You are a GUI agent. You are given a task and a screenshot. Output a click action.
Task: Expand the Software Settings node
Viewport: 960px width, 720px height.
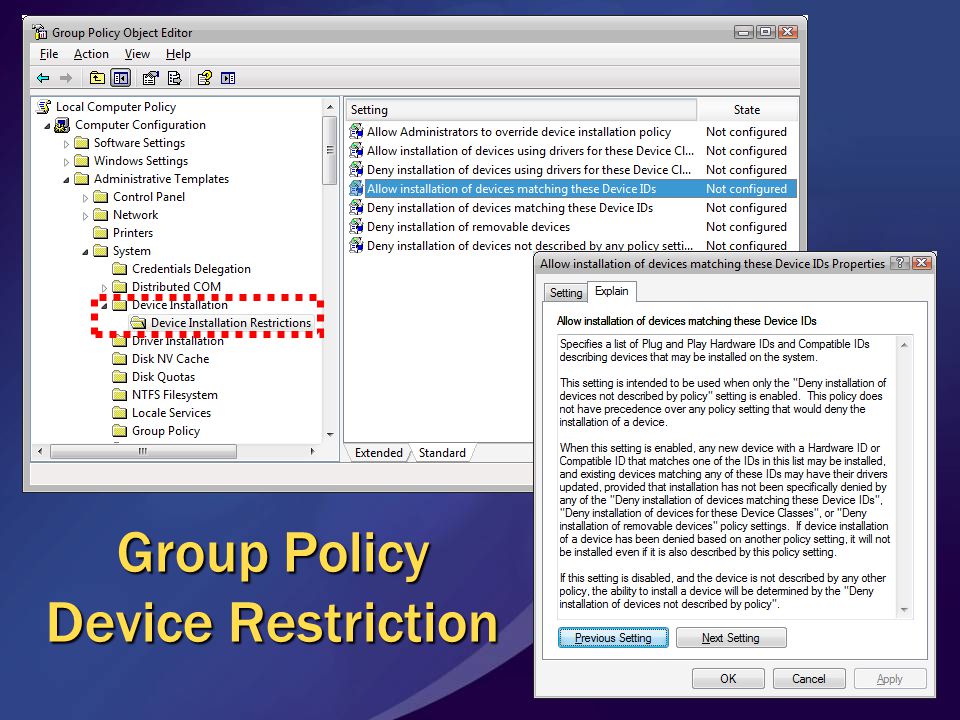click(66, 144)
